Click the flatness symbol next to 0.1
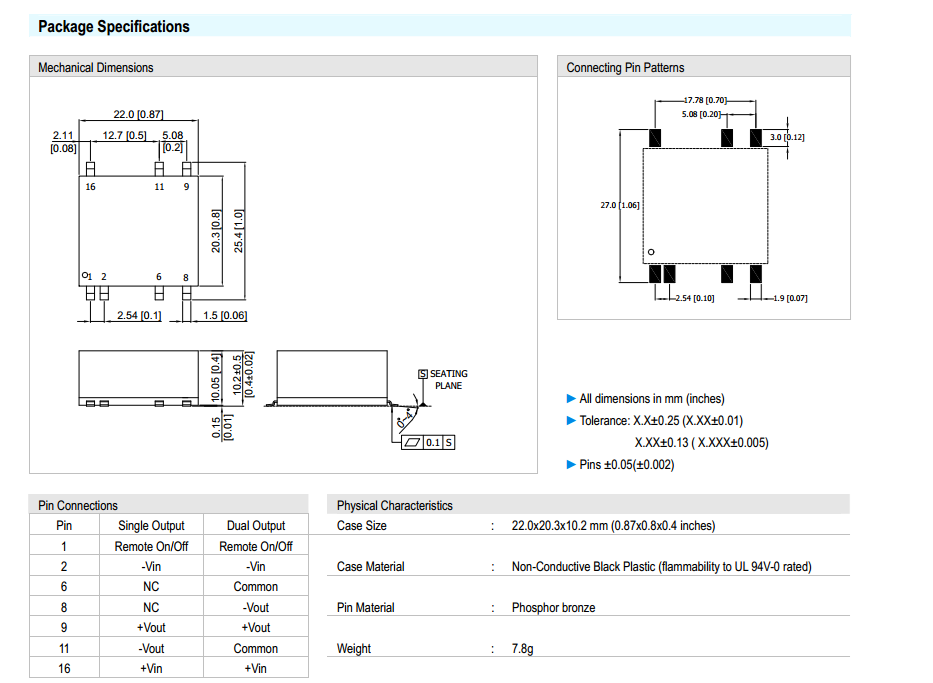933x683 pixels. pyautogui.click(x=411, y=442)
